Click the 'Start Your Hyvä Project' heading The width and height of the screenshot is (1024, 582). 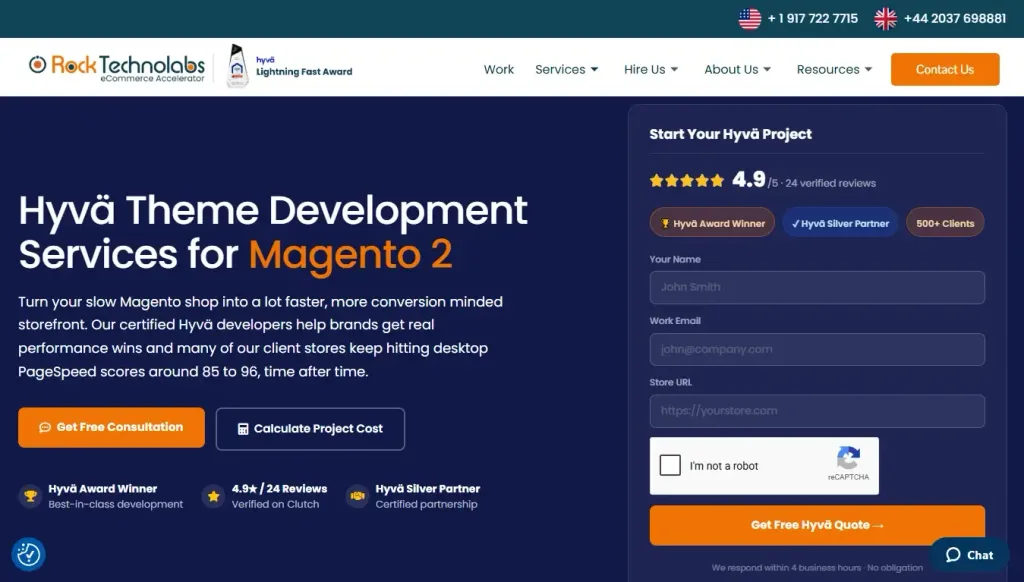click(x=731, y=134)
